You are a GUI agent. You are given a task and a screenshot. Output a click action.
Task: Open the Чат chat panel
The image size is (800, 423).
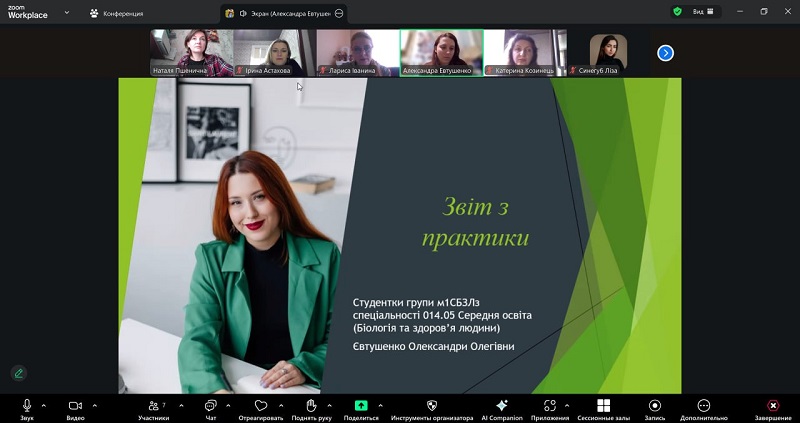pyautogui.click(x=211, y=406)
